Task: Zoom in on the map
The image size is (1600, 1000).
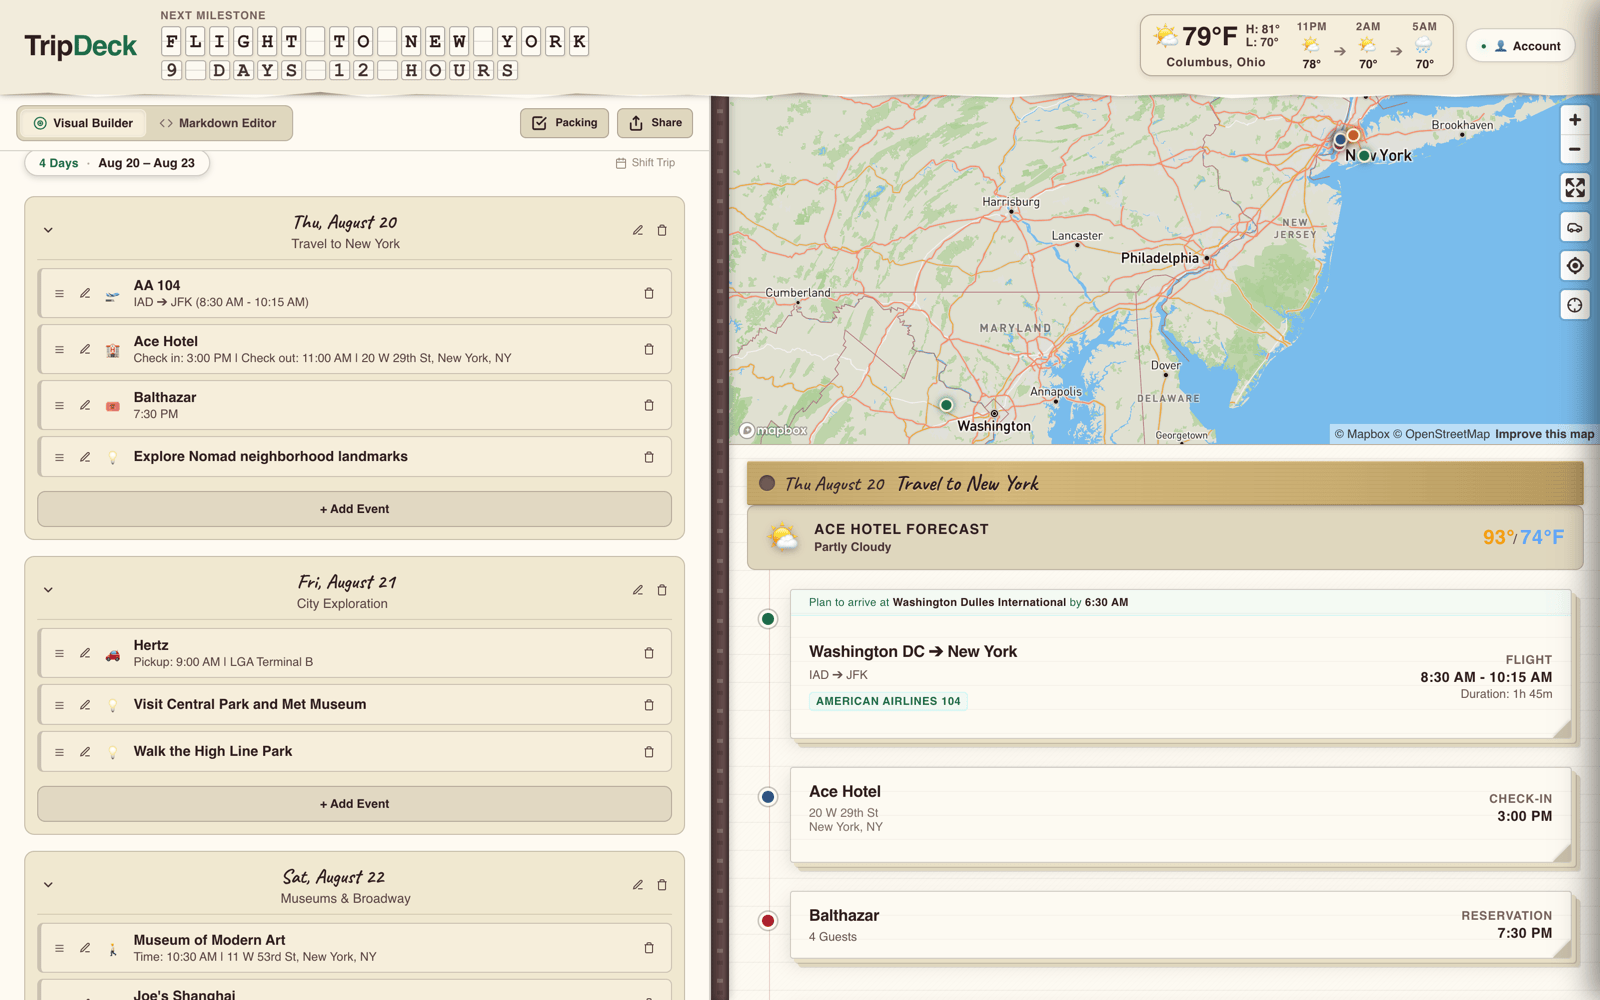Action: (1575, 120)
